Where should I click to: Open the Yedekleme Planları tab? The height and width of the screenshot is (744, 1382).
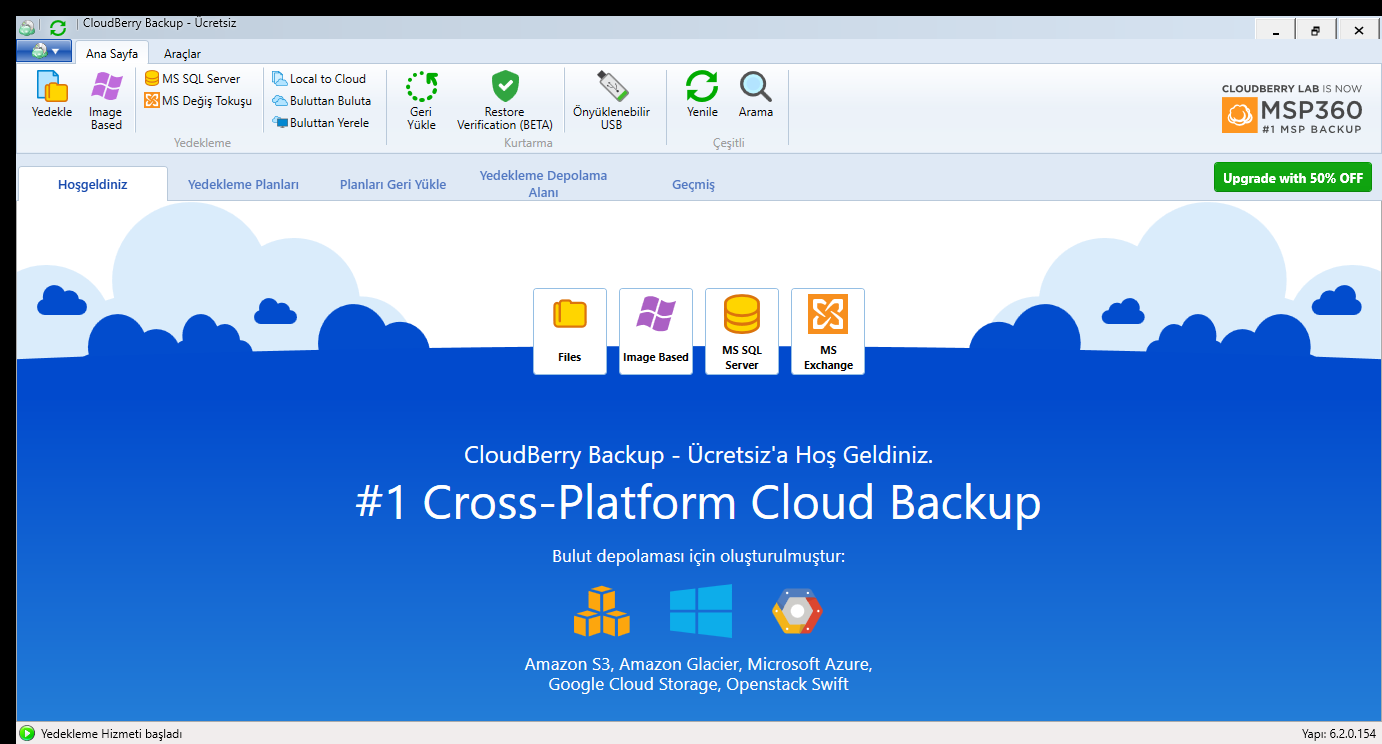point(244,185)
